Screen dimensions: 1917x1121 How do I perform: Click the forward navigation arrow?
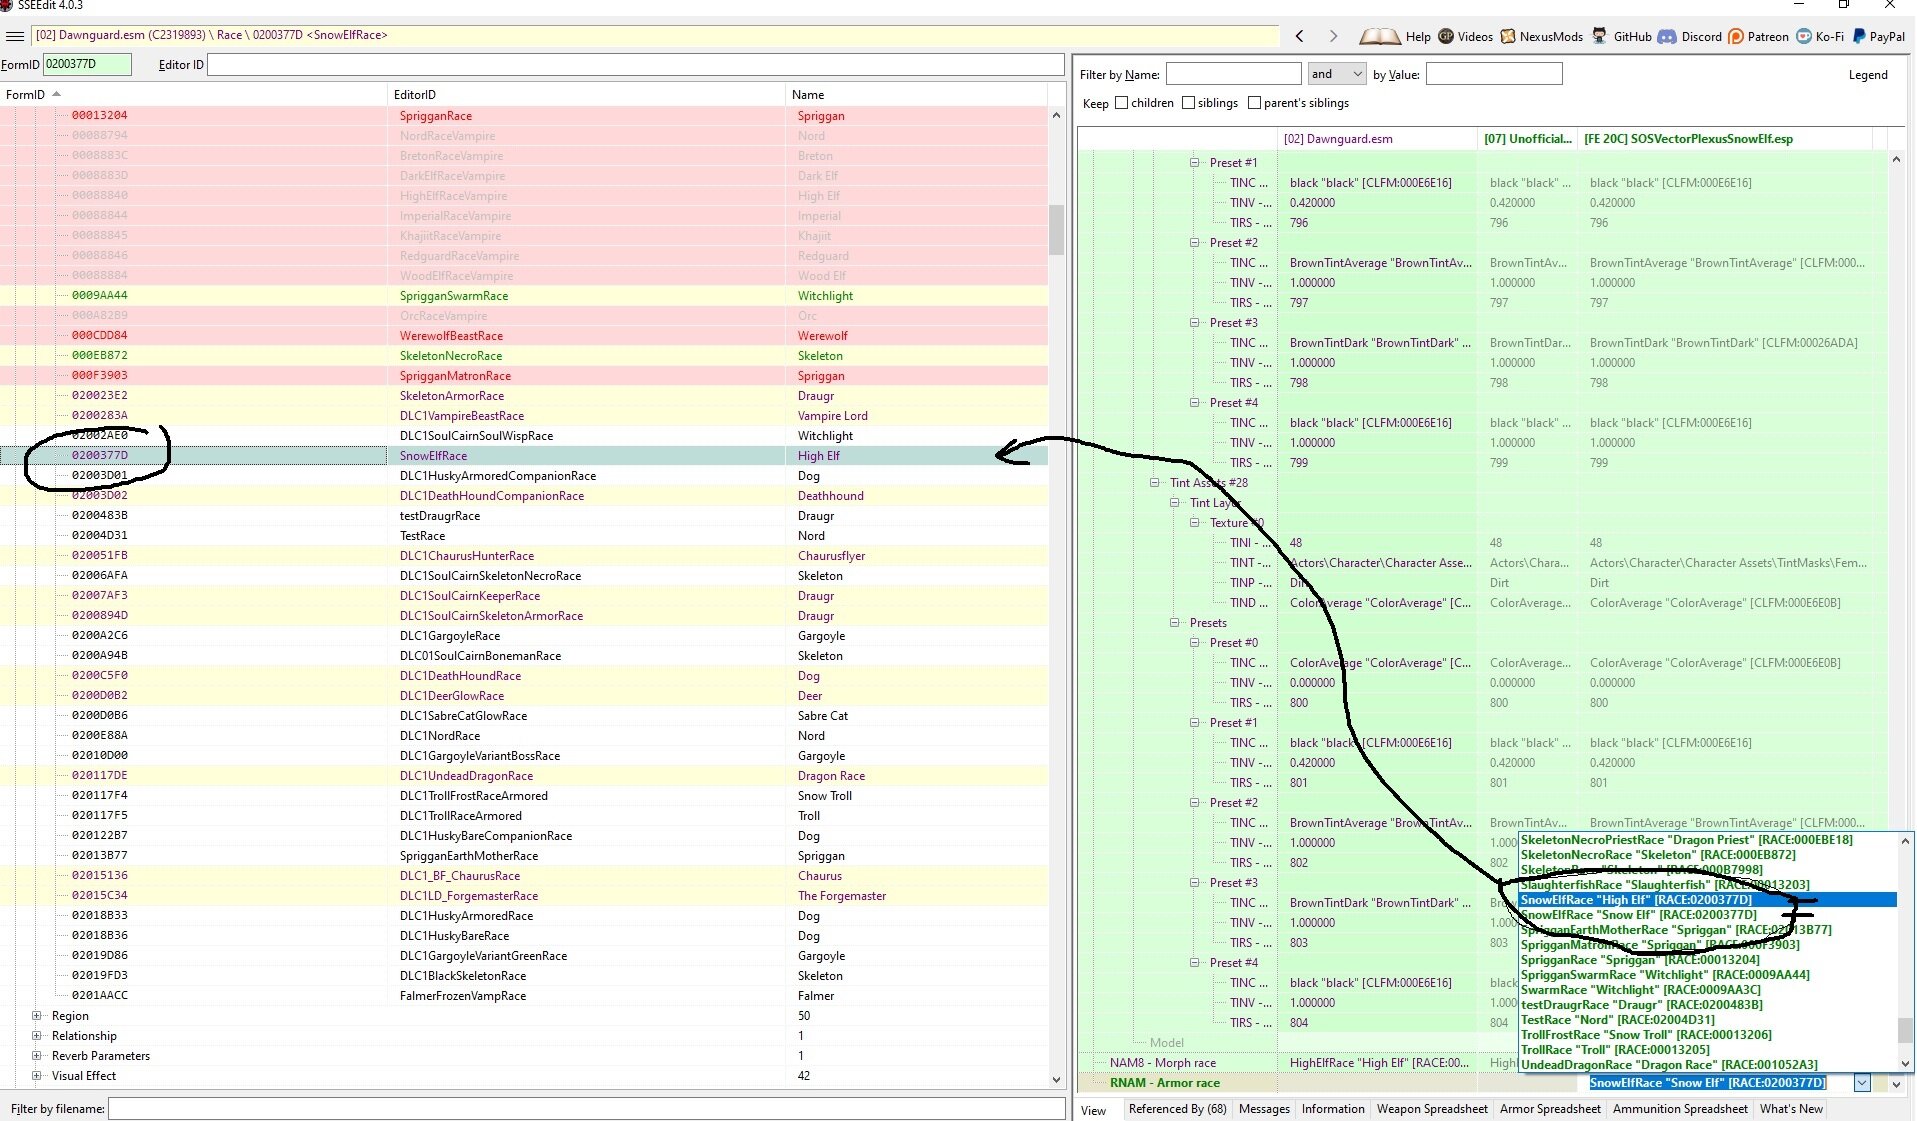1333,36
